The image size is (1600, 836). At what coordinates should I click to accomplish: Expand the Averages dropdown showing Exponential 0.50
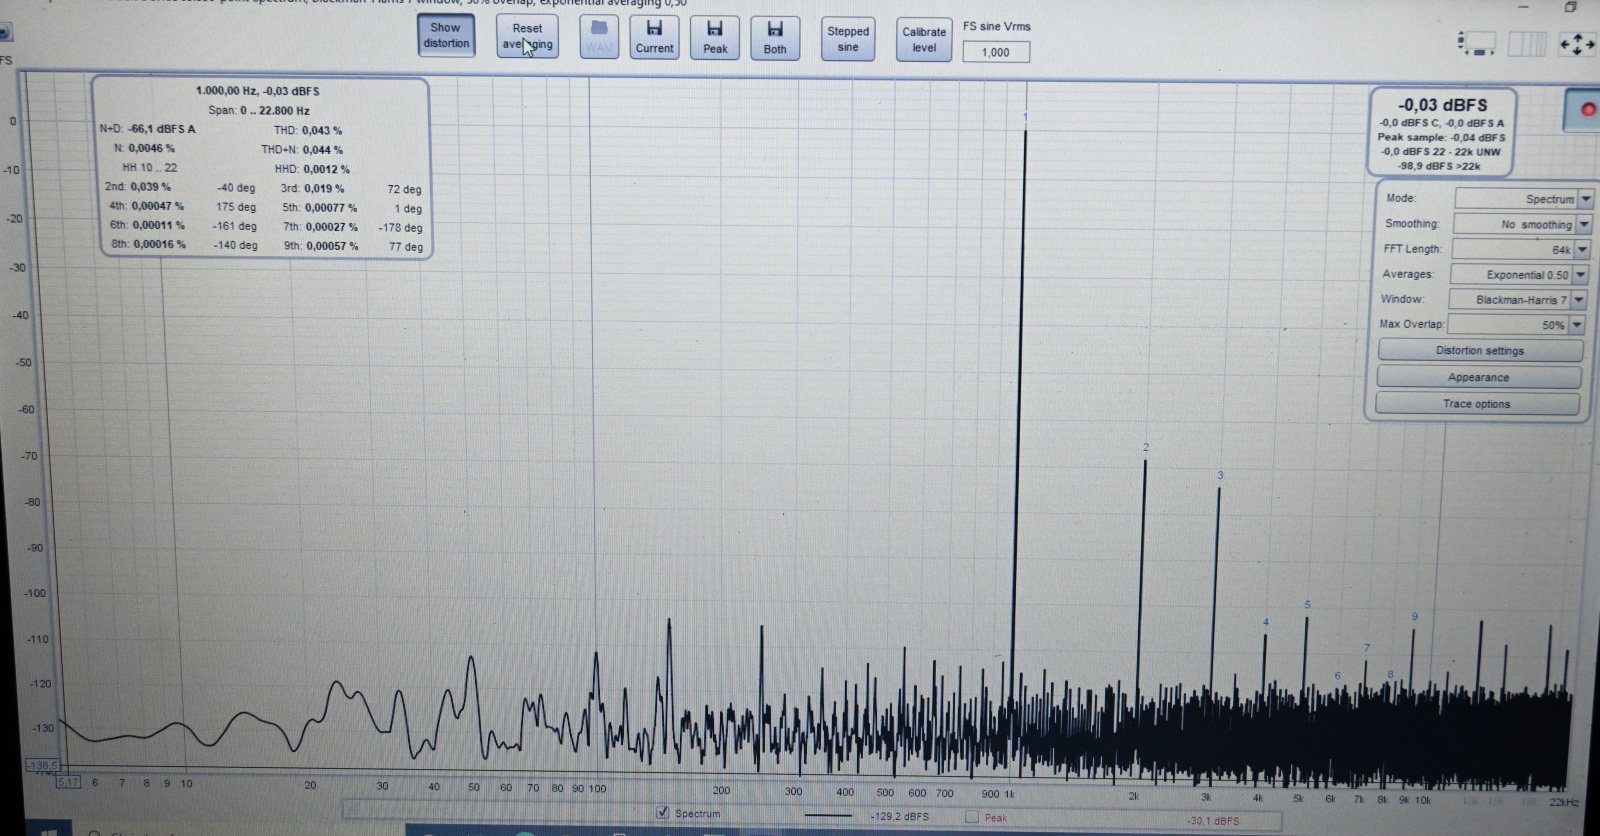coord(1580,275)
